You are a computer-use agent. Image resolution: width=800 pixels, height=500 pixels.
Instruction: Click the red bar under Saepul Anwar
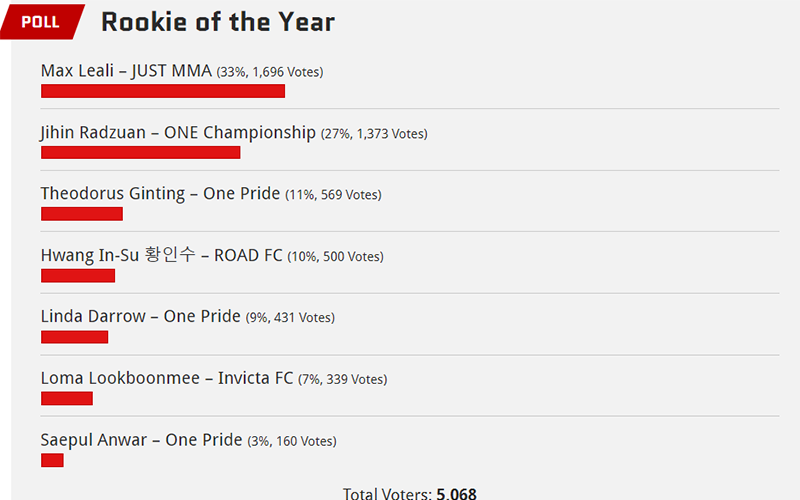tap(52, 460)
